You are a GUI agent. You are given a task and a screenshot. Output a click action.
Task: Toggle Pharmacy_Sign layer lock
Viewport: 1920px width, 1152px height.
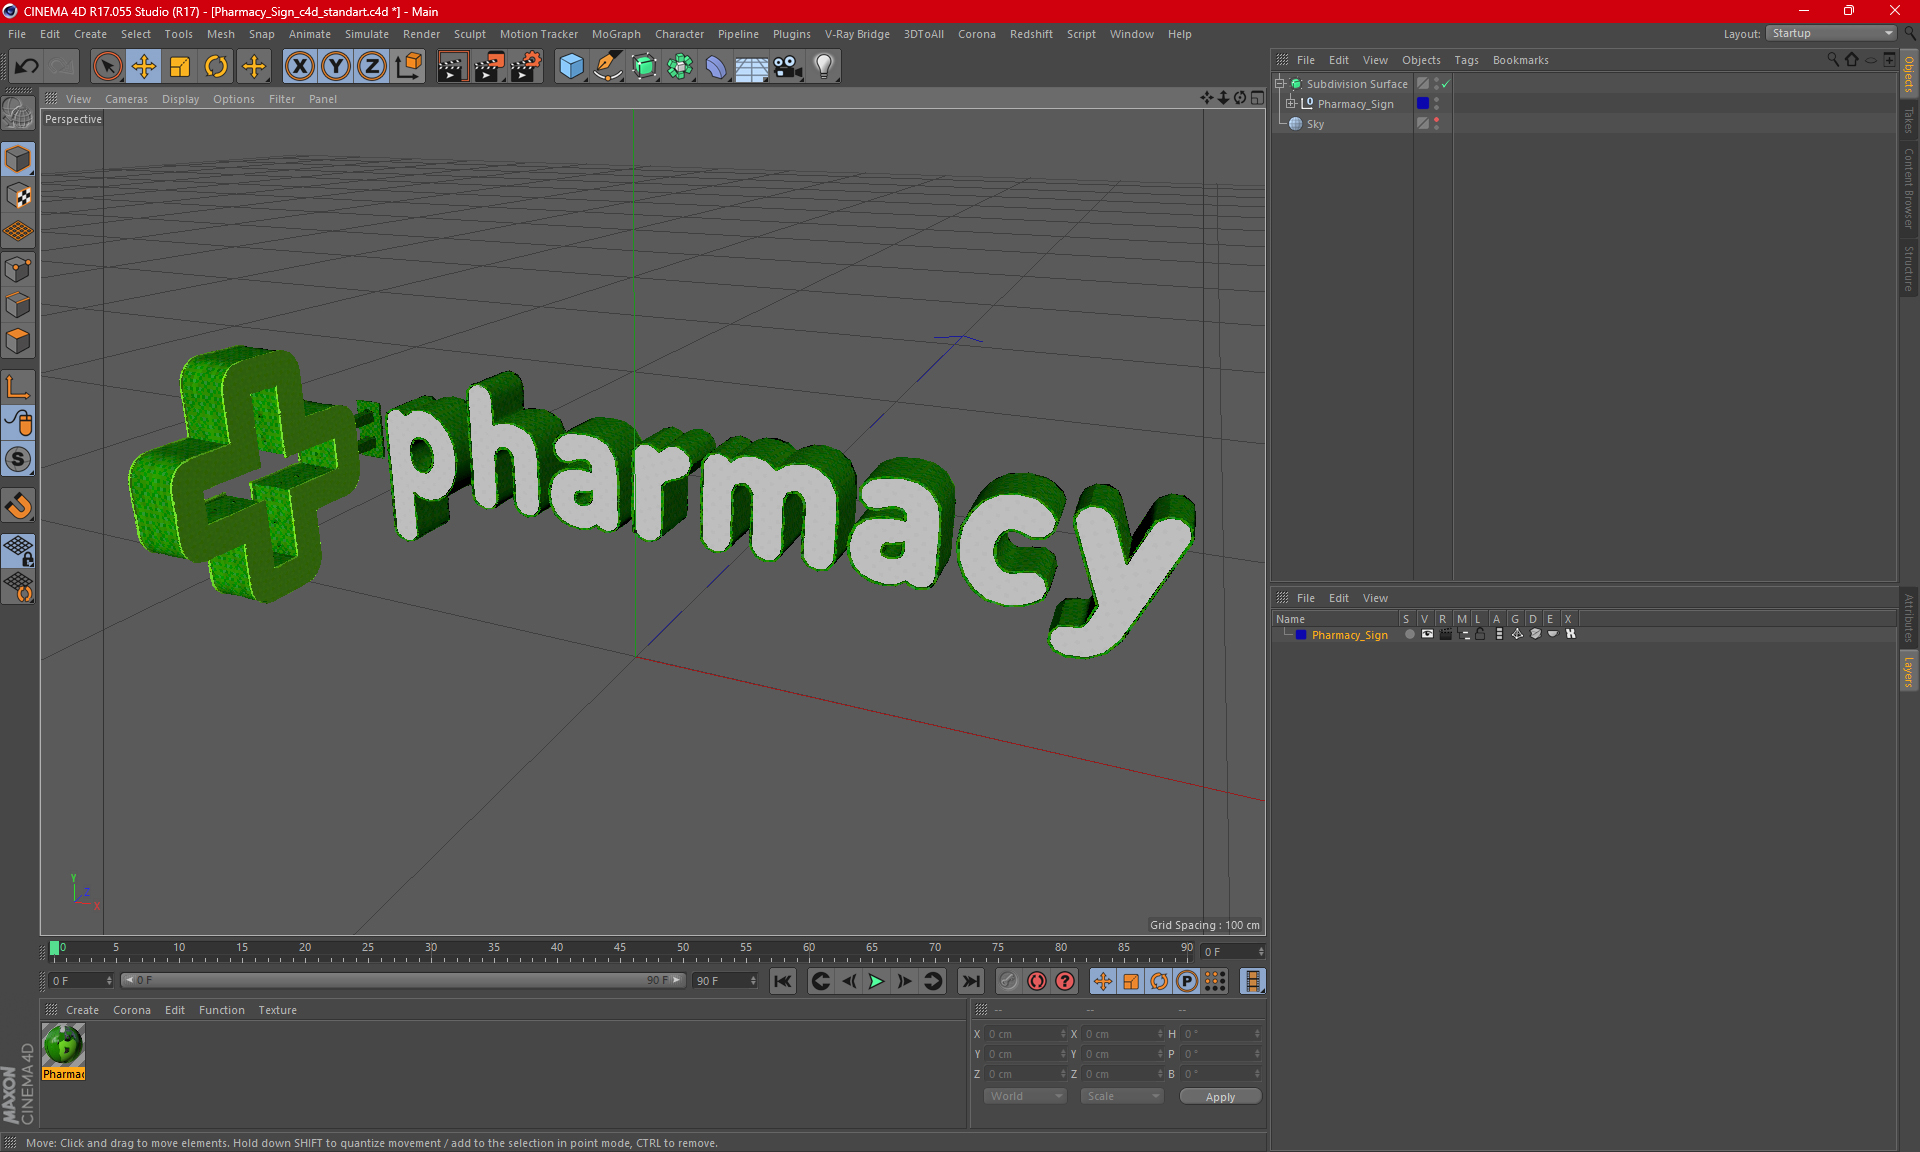point(1480,634)
